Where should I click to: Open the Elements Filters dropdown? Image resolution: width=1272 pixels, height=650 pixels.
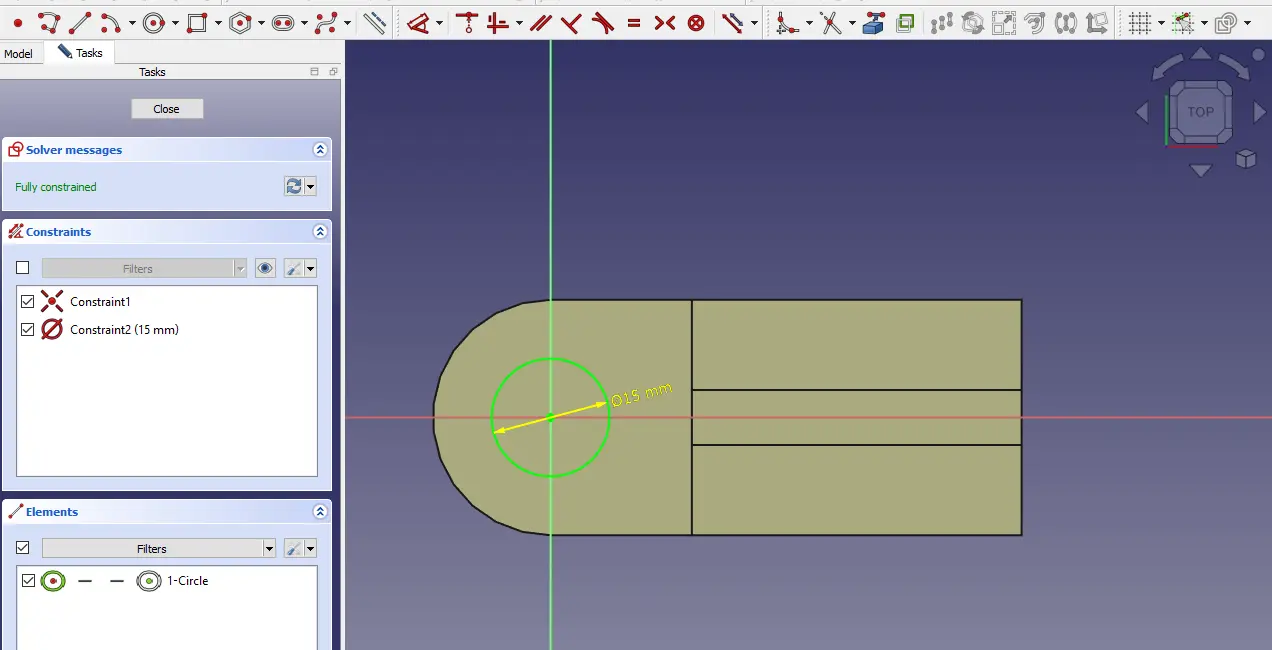click(269, 549)
